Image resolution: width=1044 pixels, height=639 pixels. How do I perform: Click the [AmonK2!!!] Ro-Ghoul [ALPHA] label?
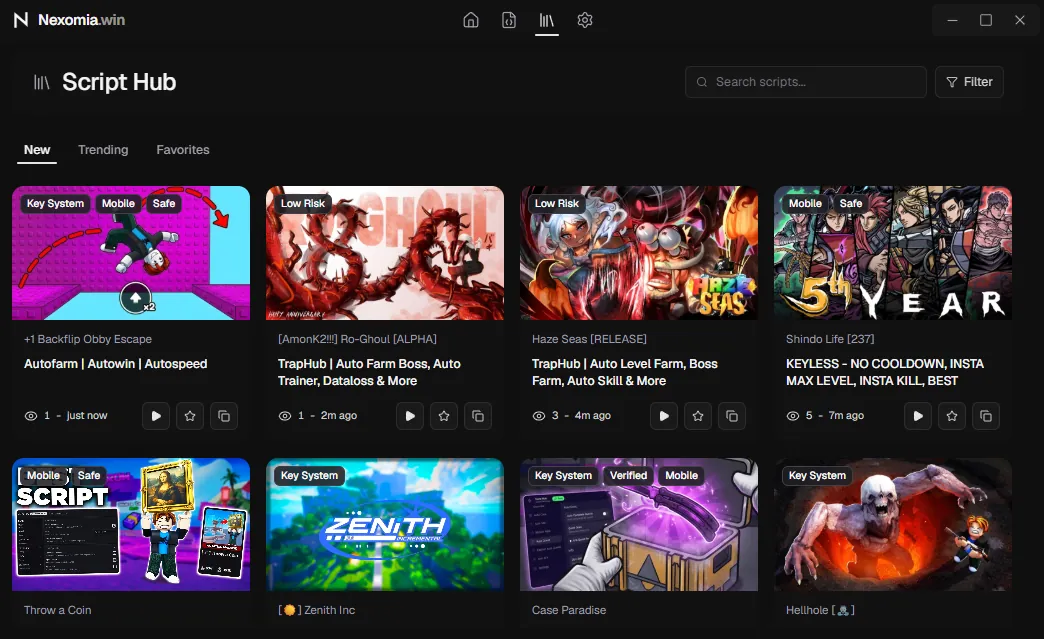point(358,339)
